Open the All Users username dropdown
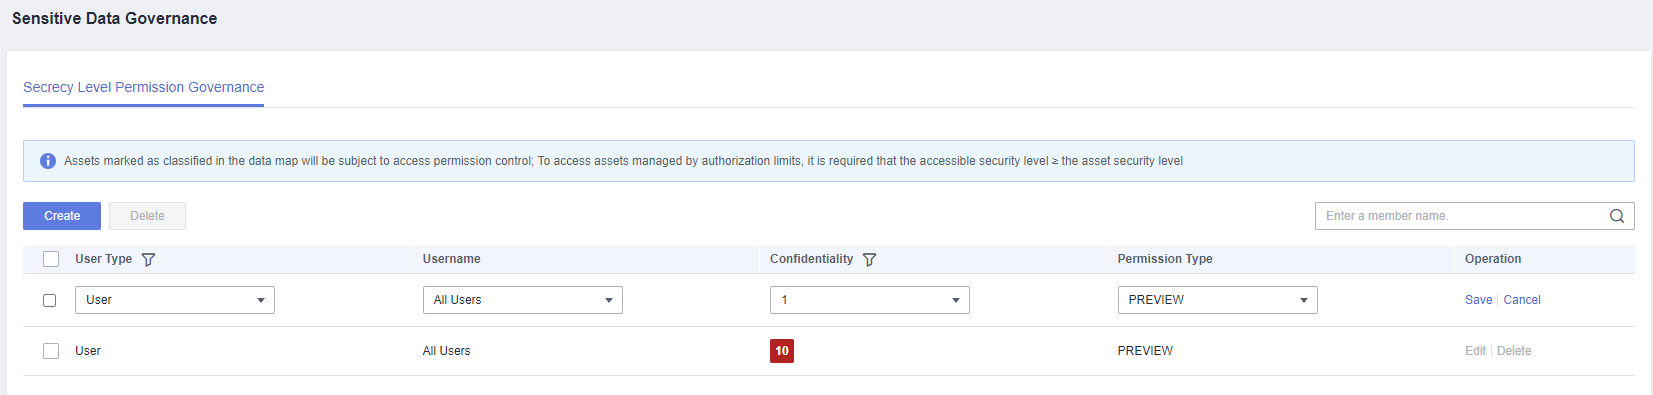The image size is (1653, 395). (x=522, y=300)
